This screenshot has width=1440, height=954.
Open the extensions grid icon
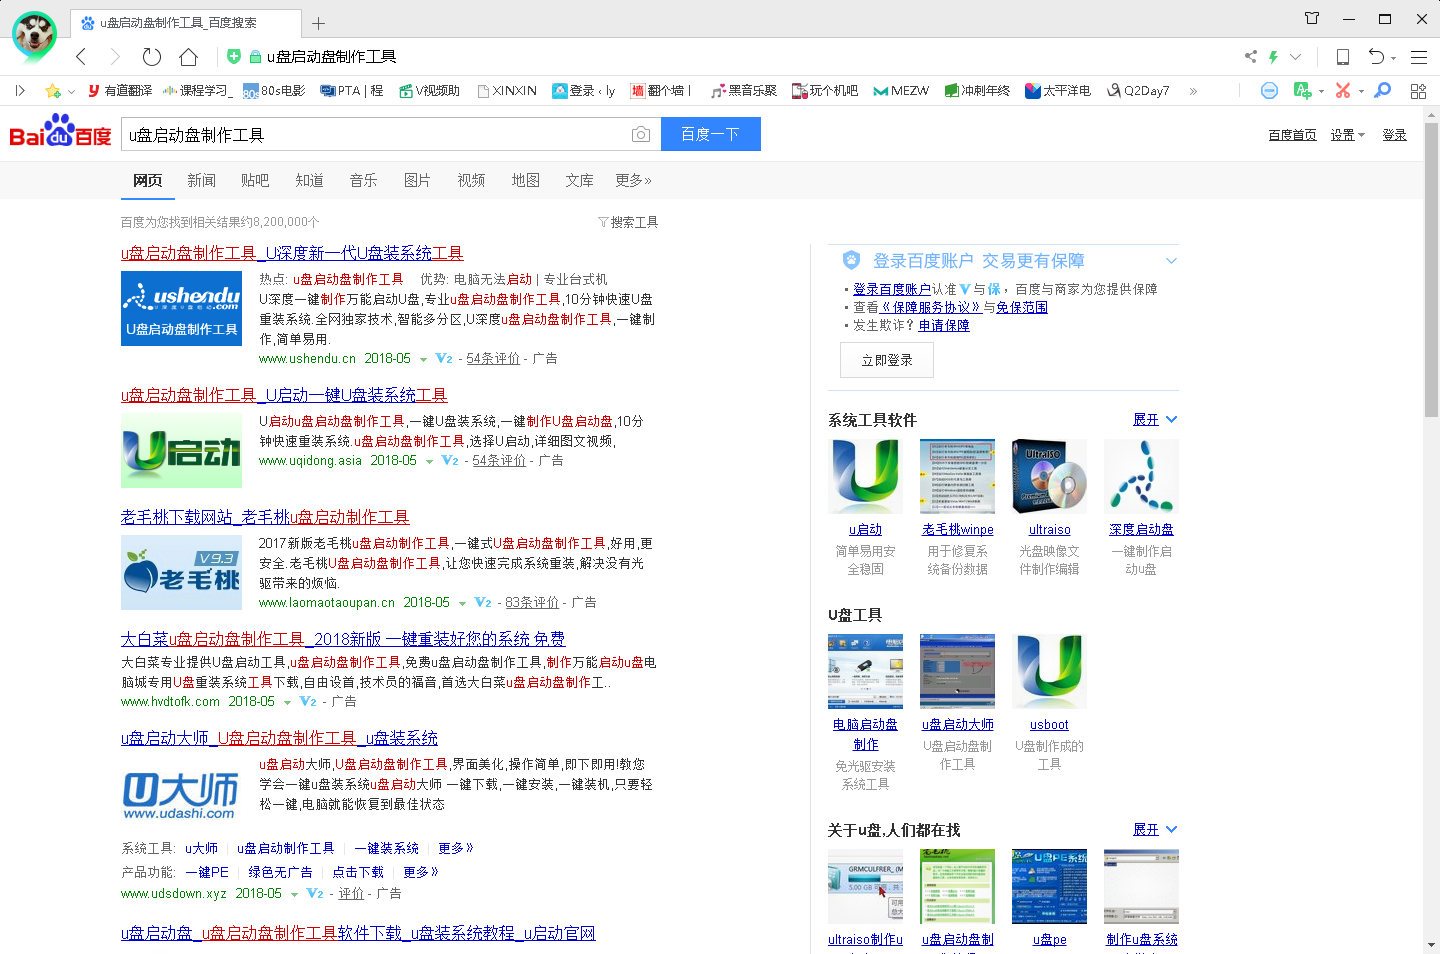pos(1418,91)
